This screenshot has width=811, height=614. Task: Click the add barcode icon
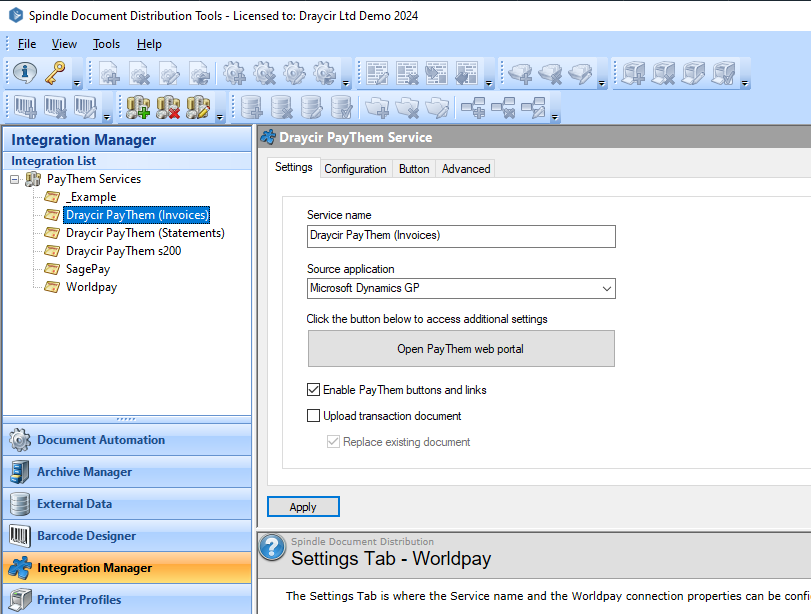(x=25, y=108)
